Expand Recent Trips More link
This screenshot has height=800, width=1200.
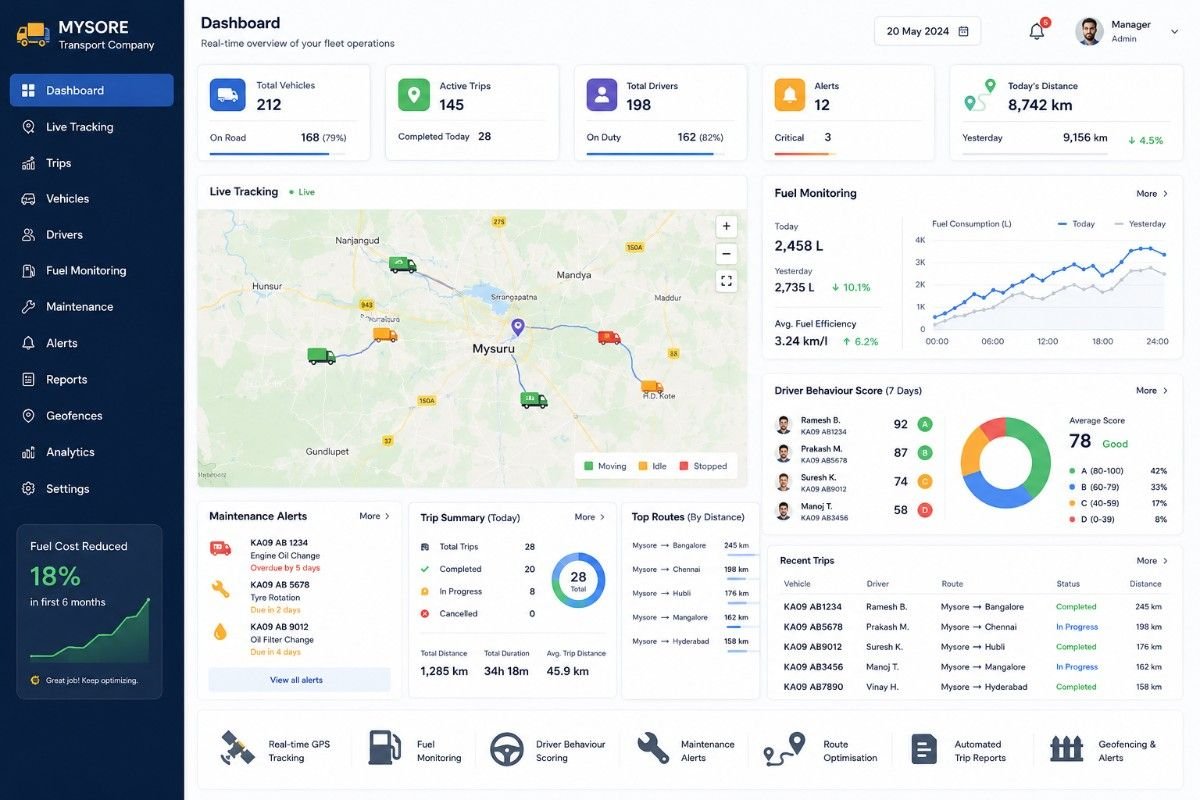coord(1152,561)
